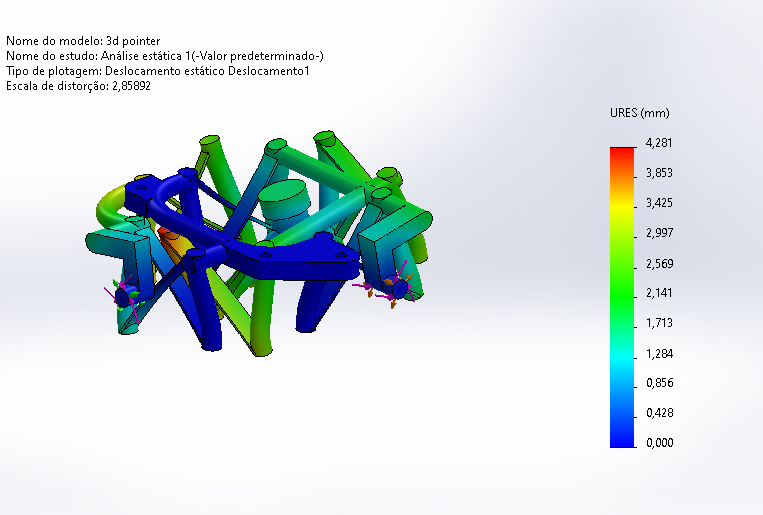Click 'Escala de distorção: 2,85892' text
This screenshot has width=763, height=515.
tap(78, 86)
